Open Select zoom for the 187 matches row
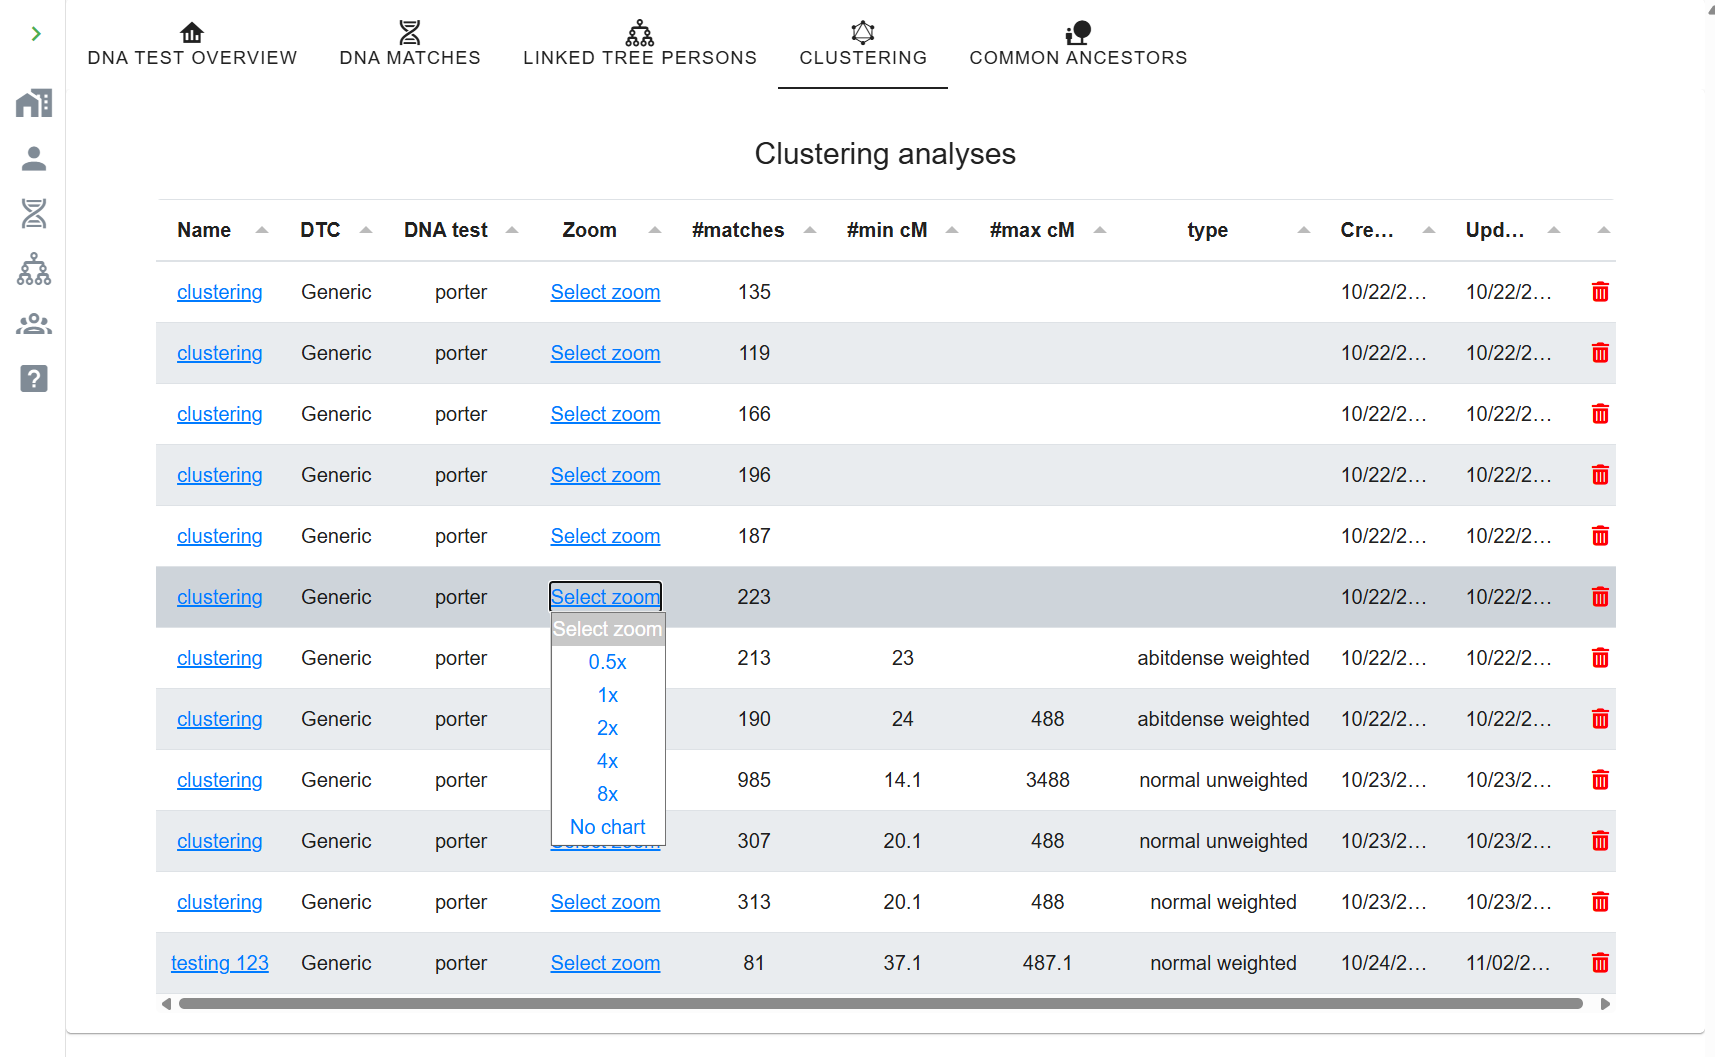The height and width of the screenshot is (1057, 1715). click(x=605, y=536)
